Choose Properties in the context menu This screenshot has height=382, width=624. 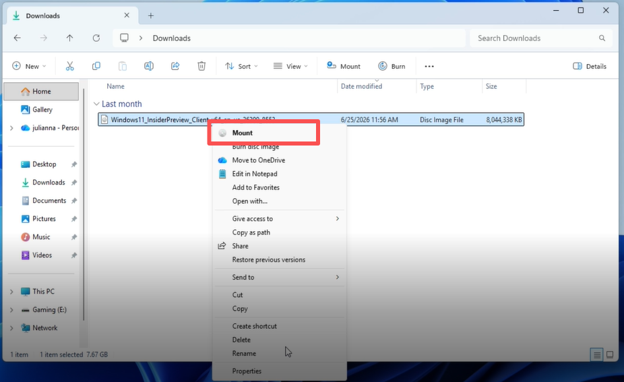(279, 371)
